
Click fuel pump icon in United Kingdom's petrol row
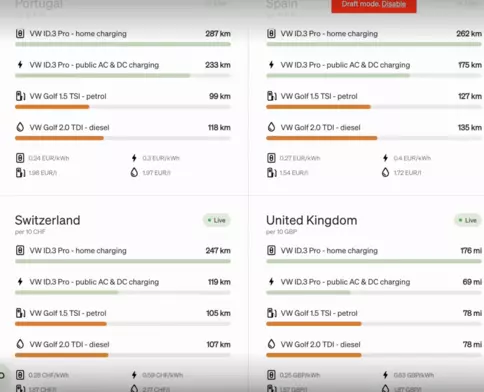(x=272, y=313)
